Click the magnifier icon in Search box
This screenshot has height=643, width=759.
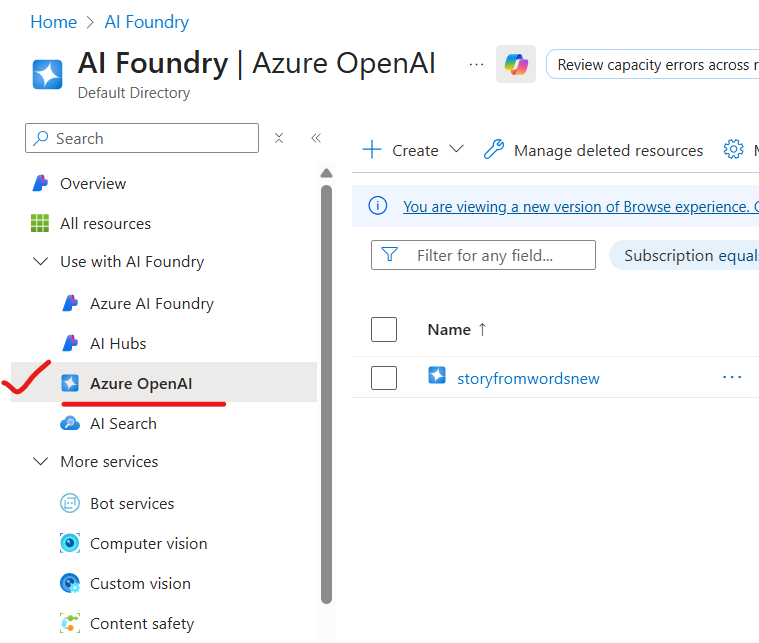[41, 138]
